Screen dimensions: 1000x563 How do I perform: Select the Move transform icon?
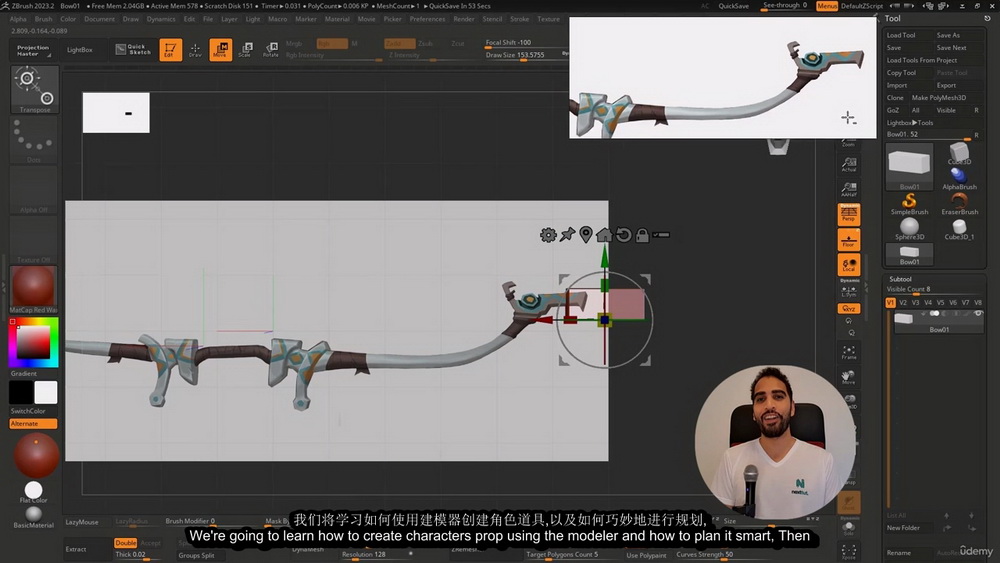click(220, 50)
